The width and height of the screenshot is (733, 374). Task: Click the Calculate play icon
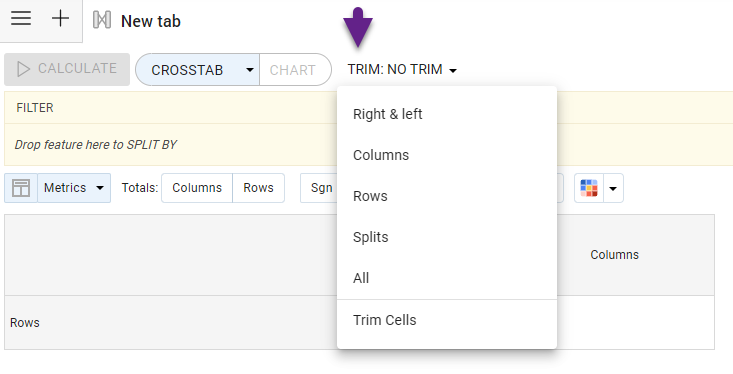click(23, 69)
